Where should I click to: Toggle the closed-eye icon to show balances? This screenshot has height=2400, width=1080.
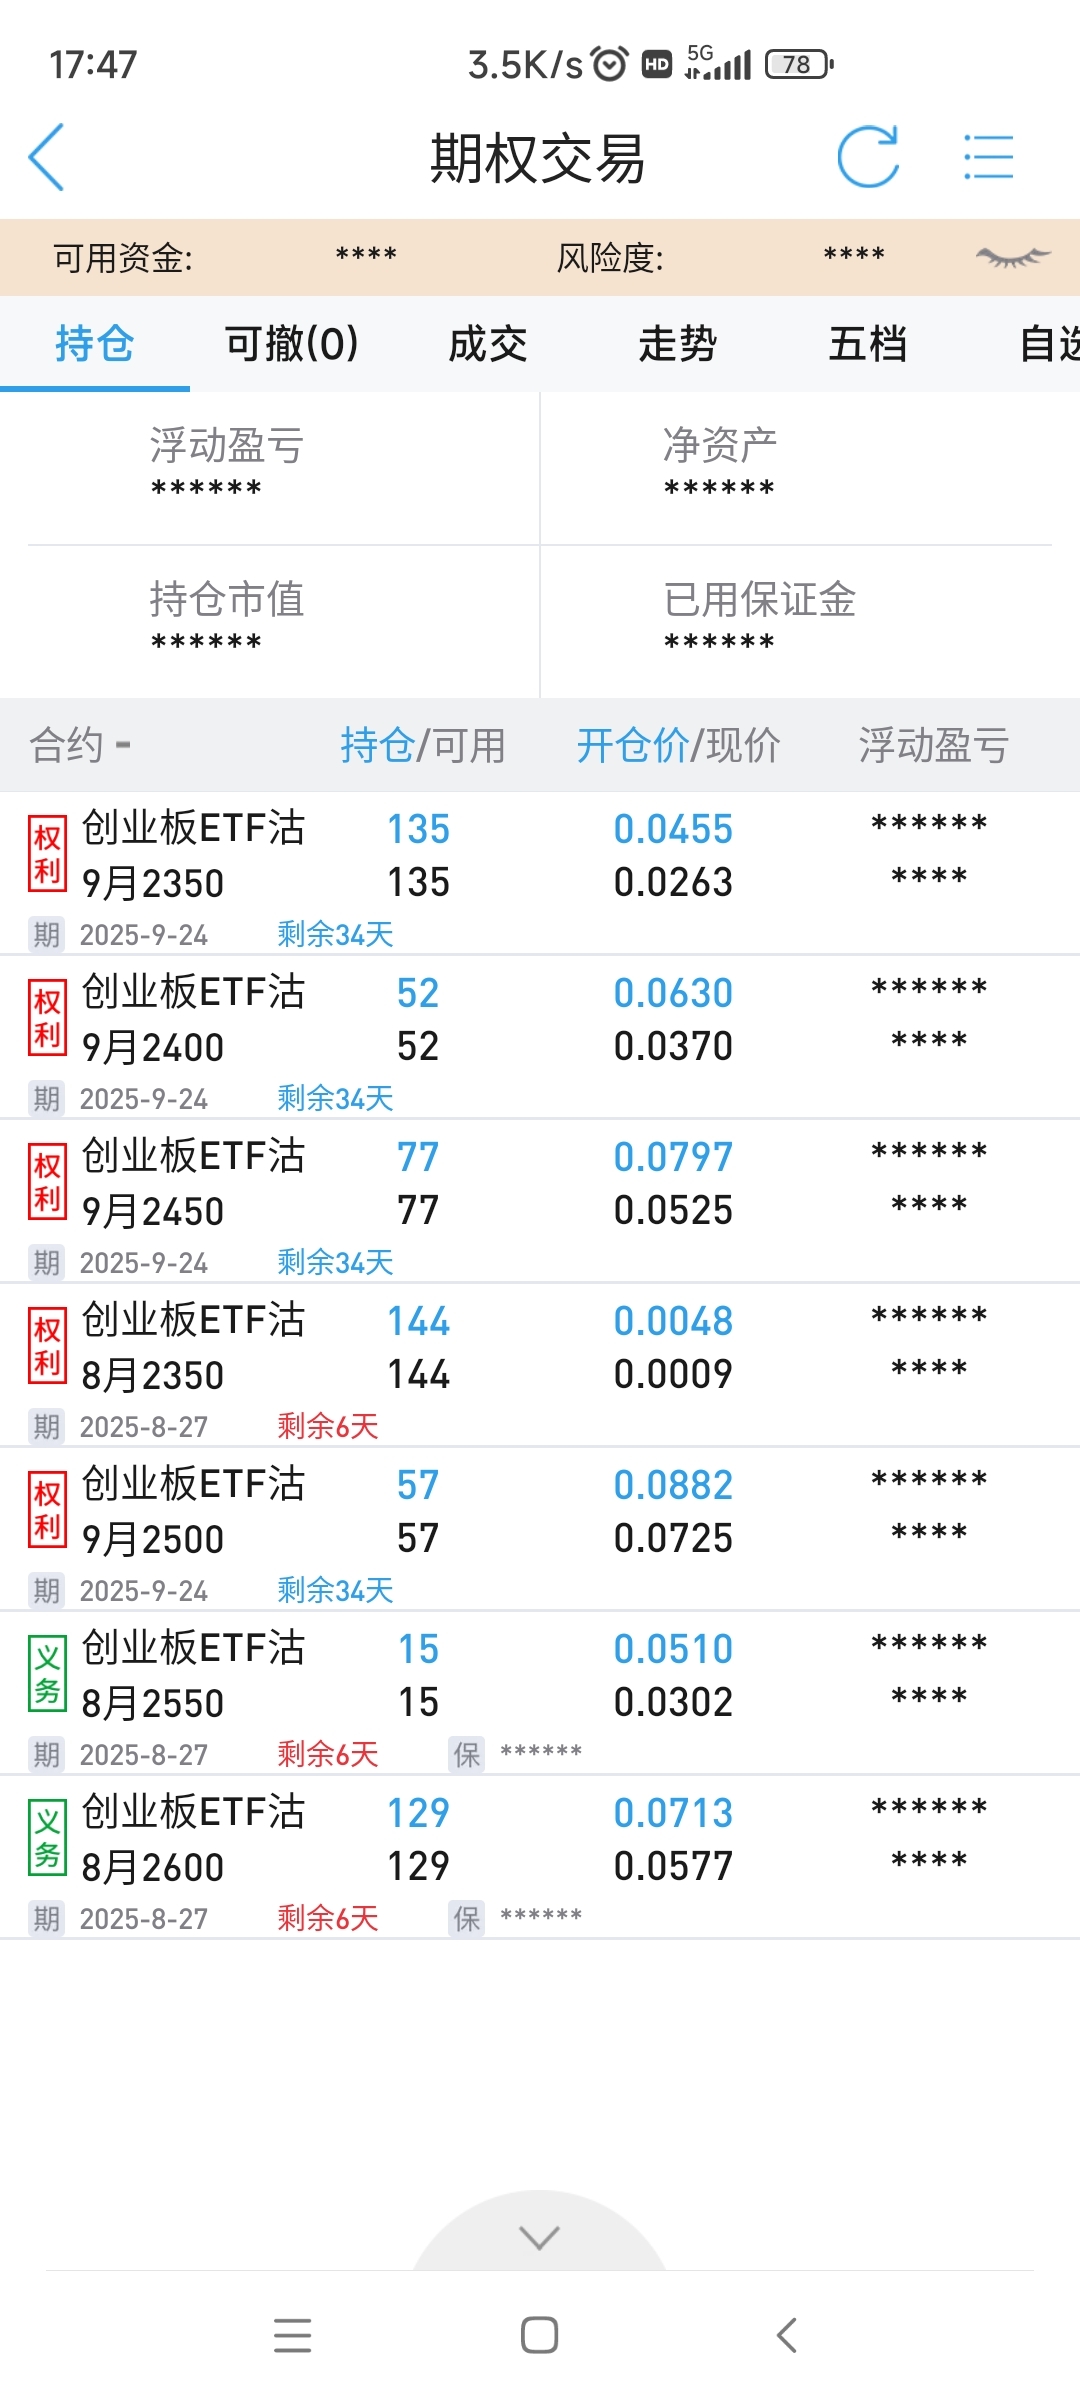tap(1012, 257)
